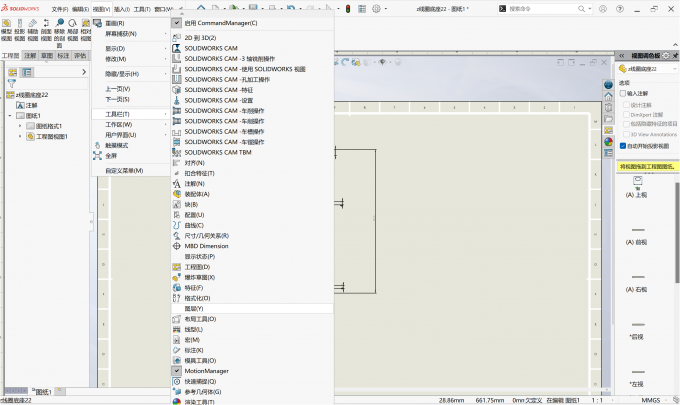Select the 局部视图 magnifier tool

[x=73, y=30]
